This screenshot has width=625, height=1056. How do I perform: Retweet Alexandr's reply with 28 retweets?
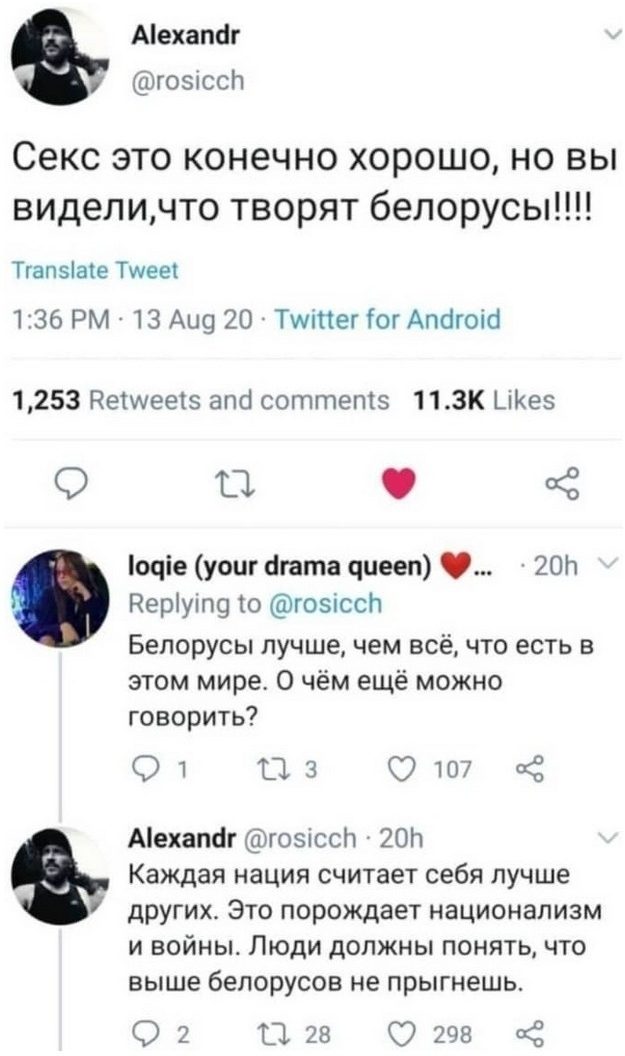[x=267, y=1032]
